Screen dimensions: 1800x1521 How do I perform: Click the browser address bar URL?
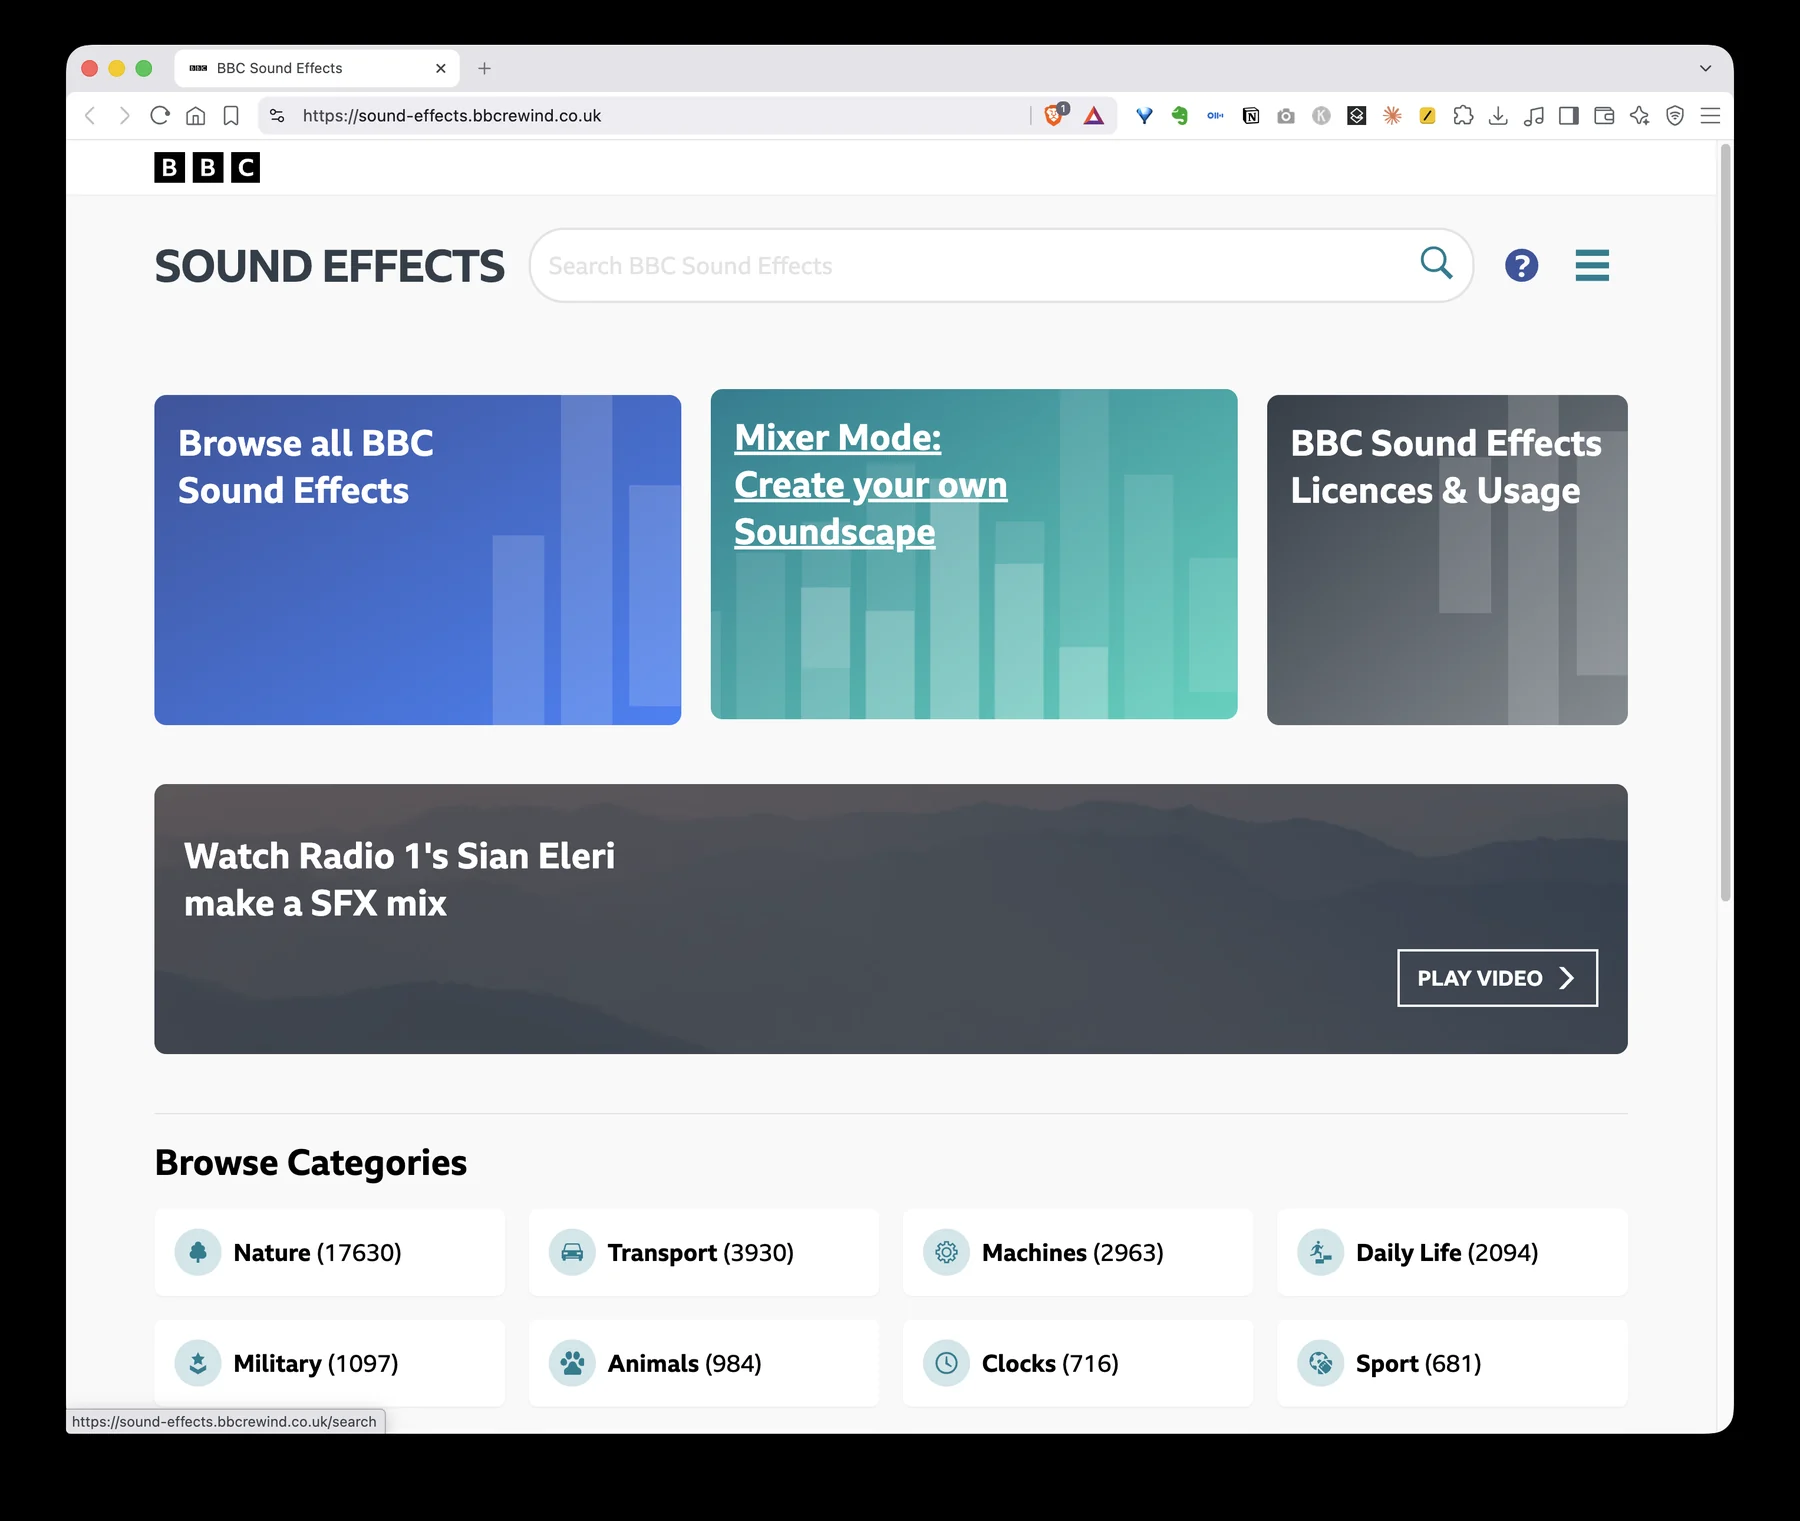point(452,116)
